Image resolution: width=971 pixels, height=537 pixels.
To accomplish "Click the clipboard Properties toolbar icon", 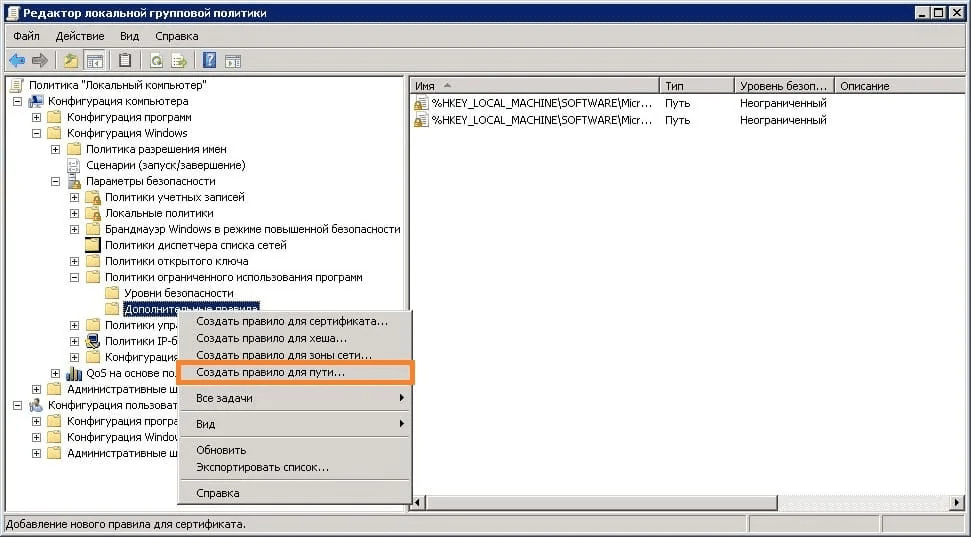I will 126,60.
